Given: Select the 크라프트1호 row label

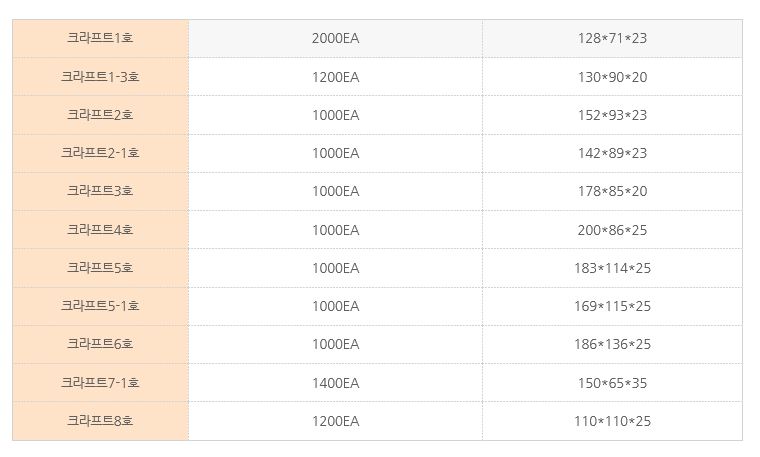Looking at the screenshot, I should click(100, 38).
